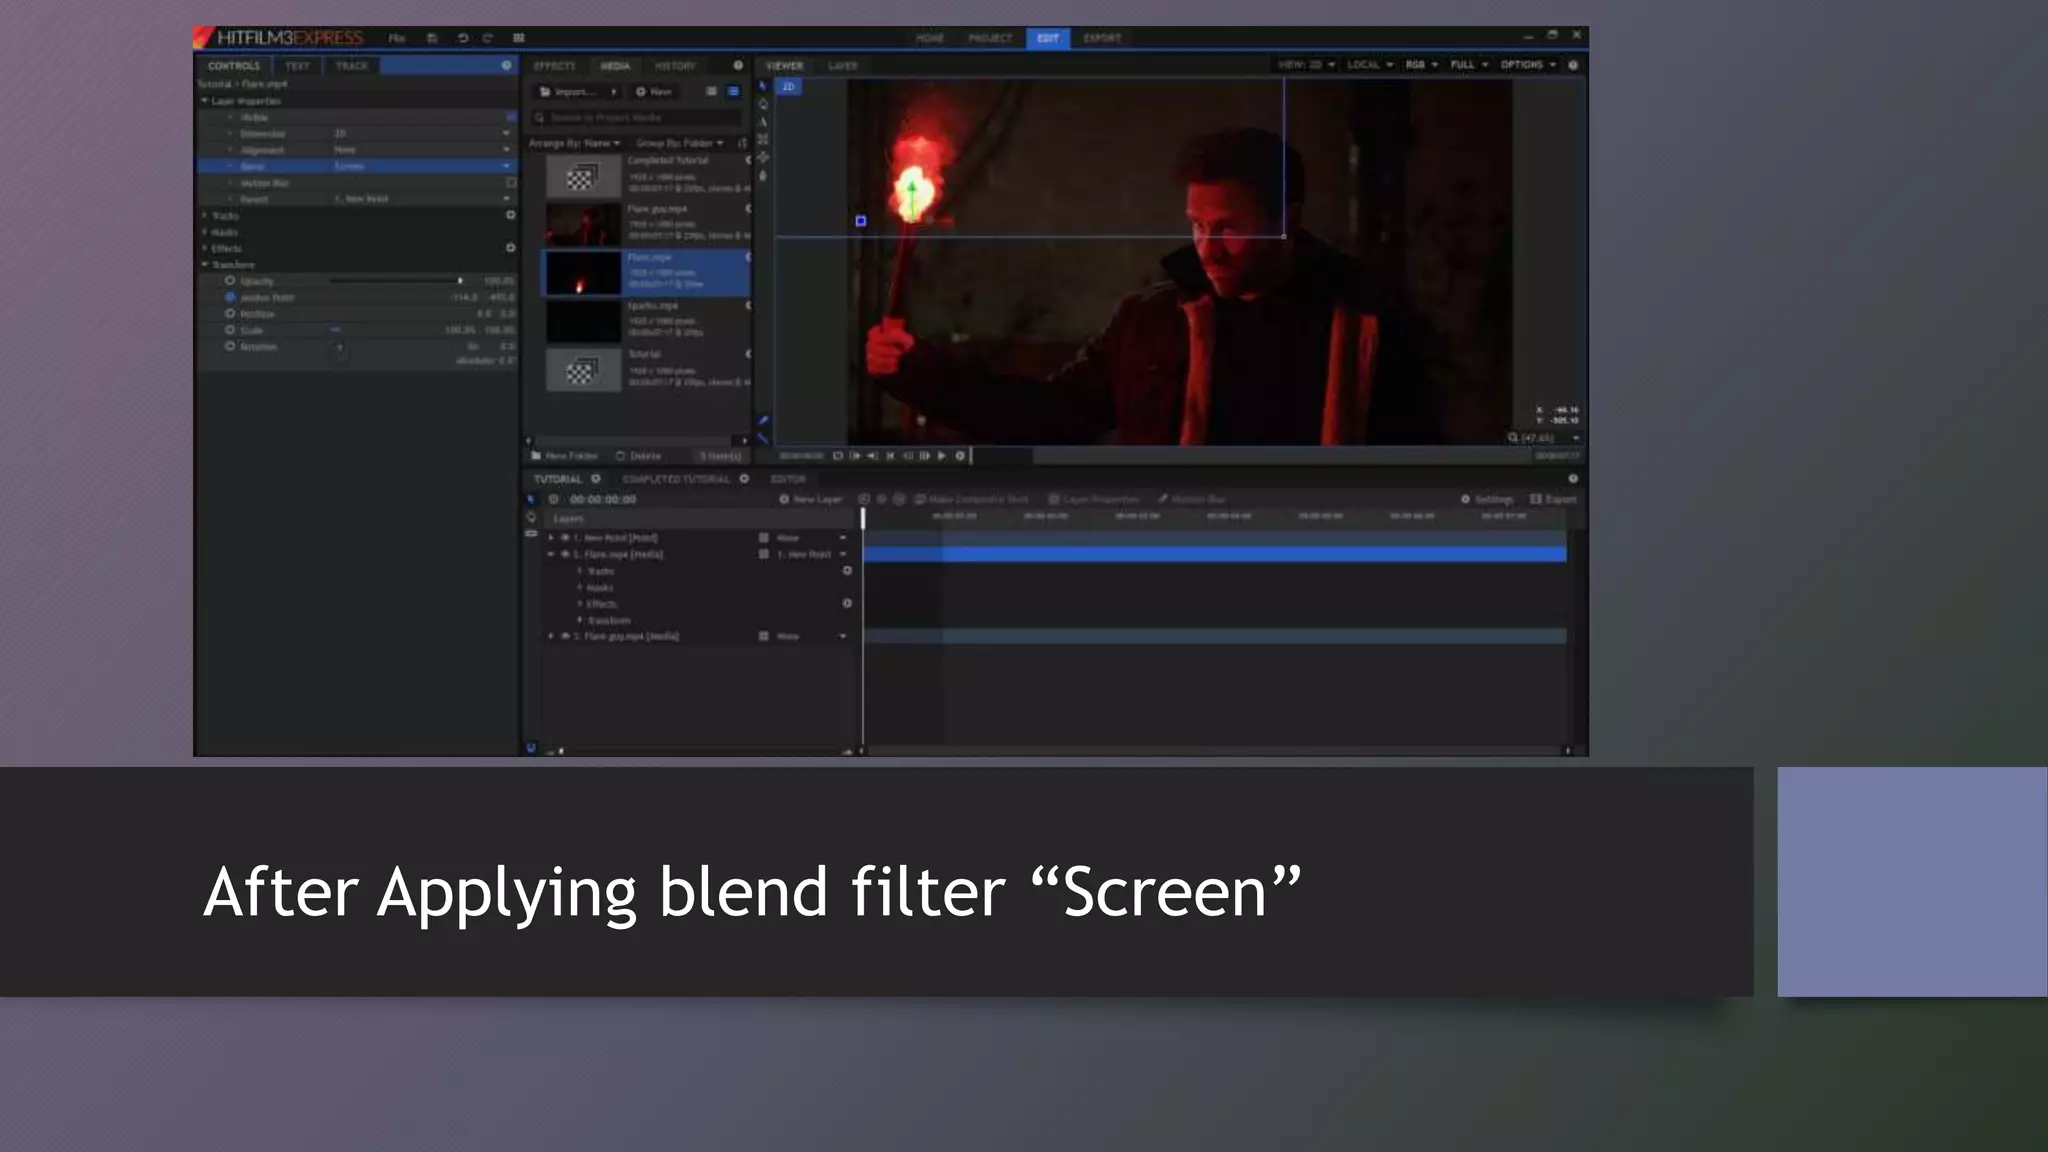The image size is (2048, 1152).
Task: Toggle the Motion Blur checkbox in controls
Action: [511, 183]
